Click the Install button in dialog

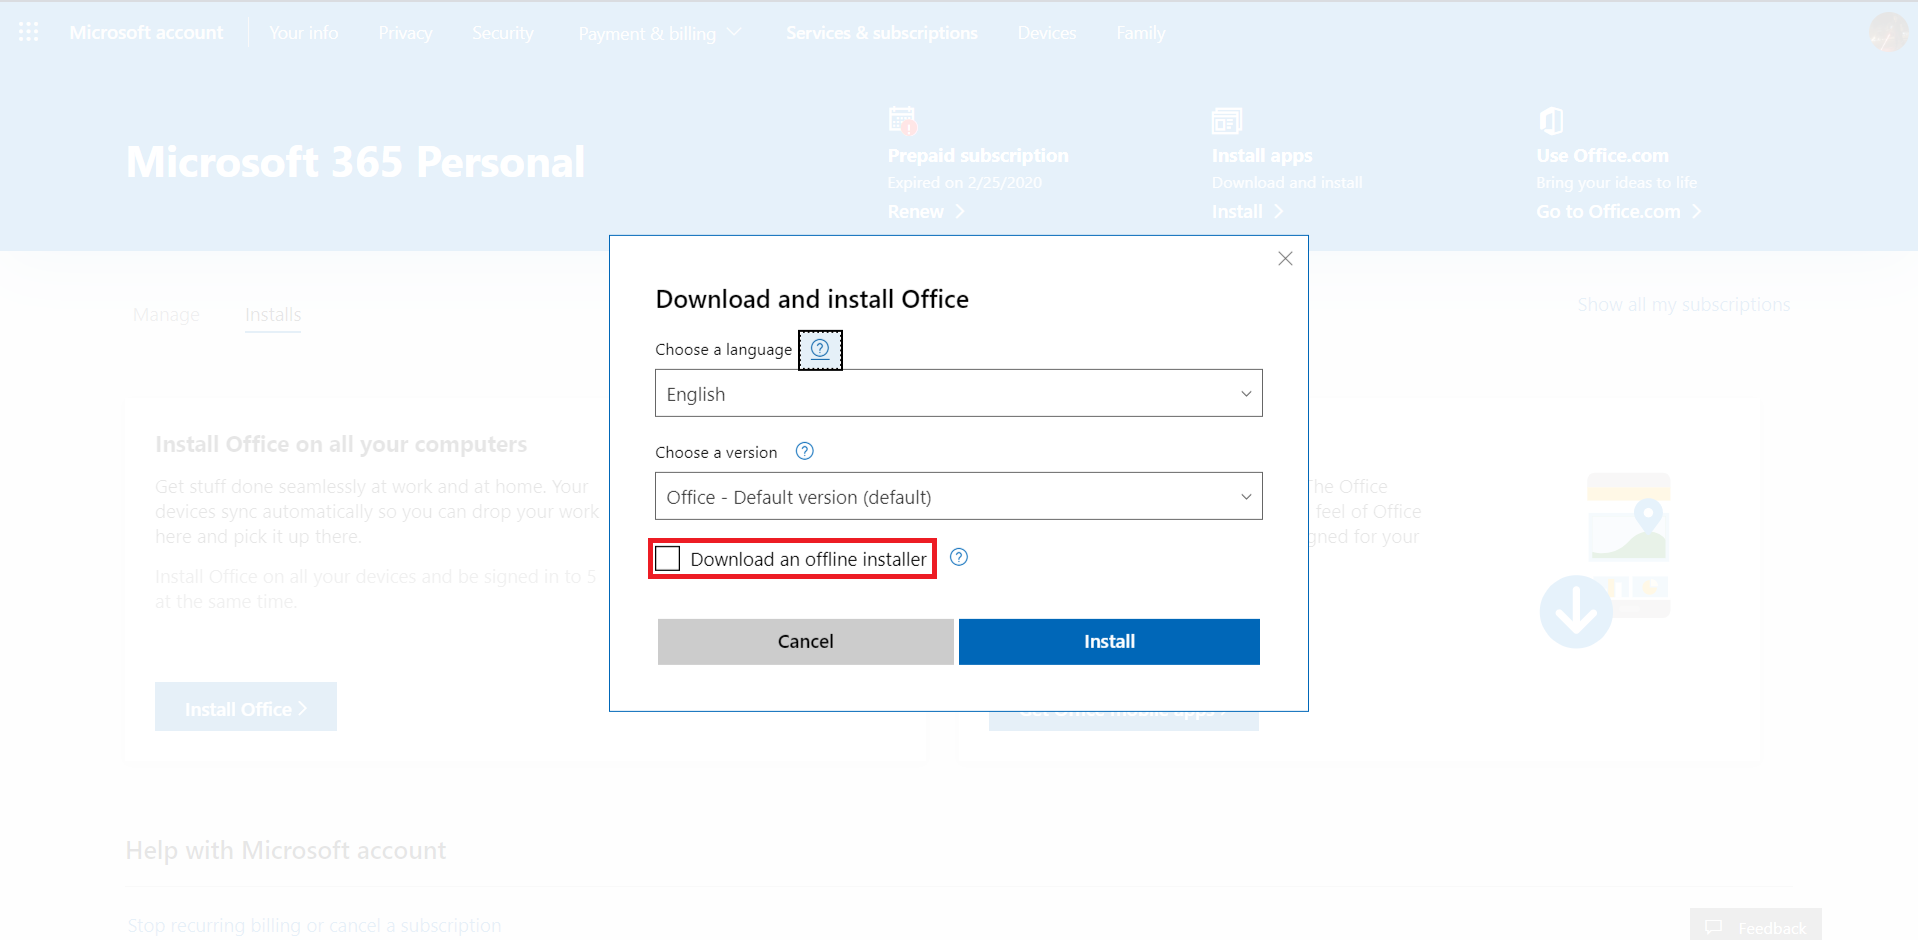[1109, 641]
